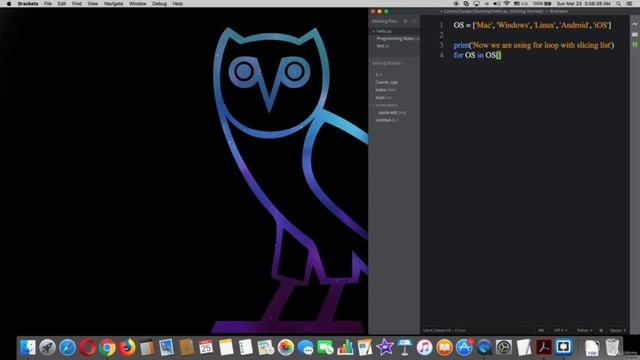Click the Wi-Fi icon in the menu bar
640x360 pixels.
[x=507, y=4]
